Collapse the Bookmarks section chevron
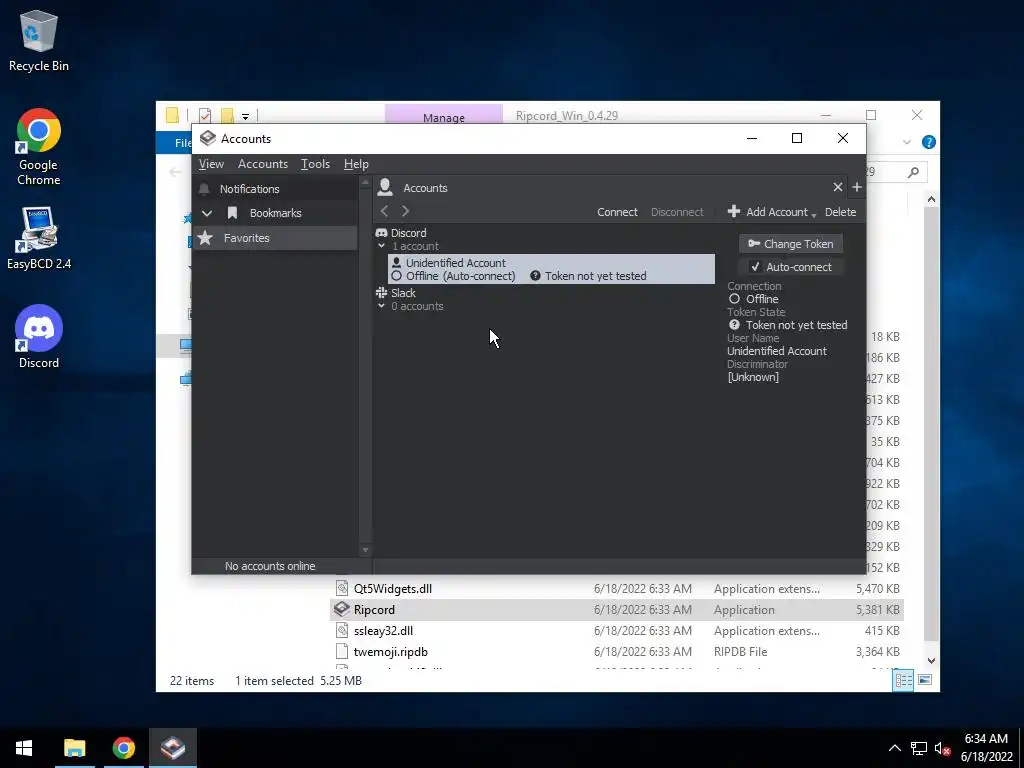 [x=207, y=213]
